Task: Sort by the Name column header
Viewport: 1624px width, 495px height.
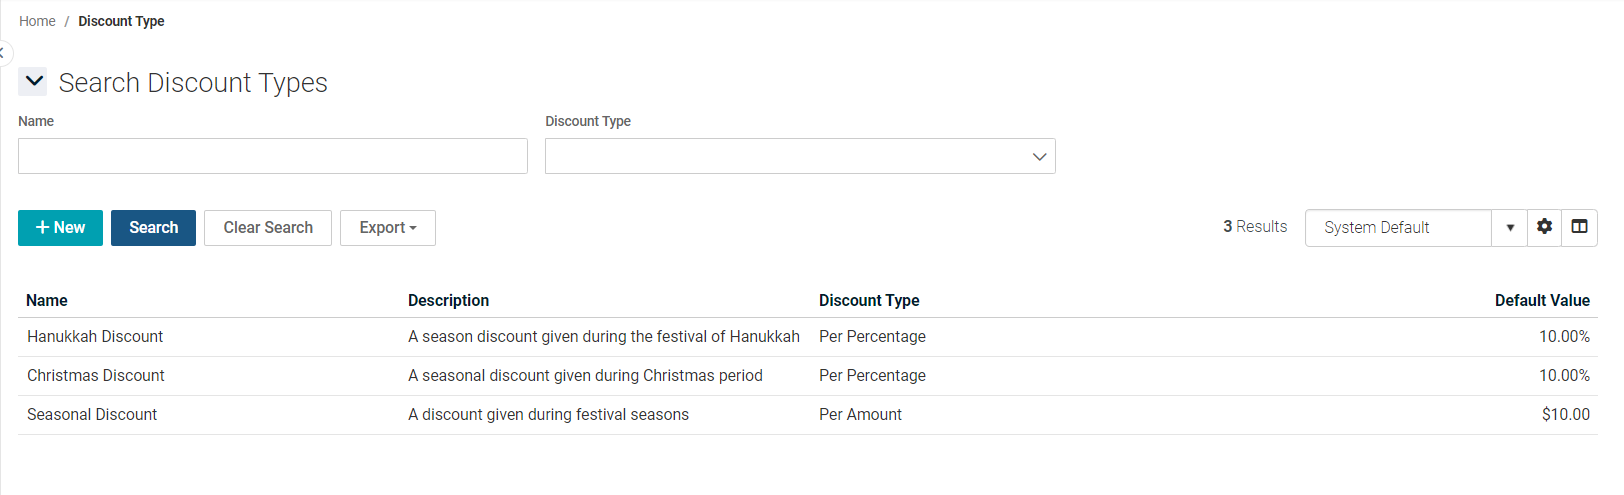Action: tap(47, 300)
